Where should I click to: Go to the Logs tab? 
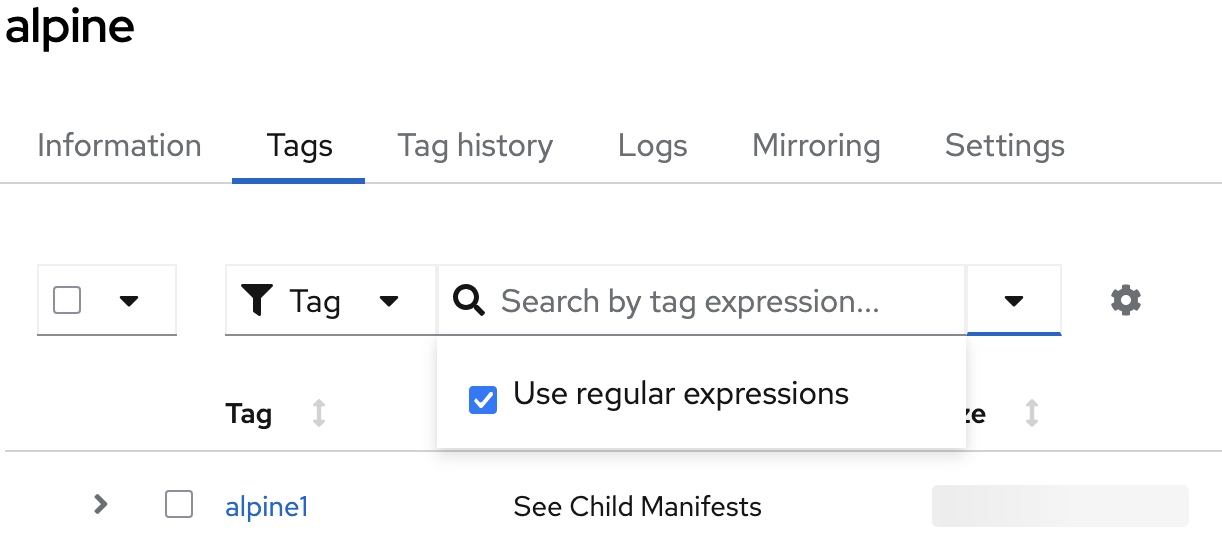coord(652,146)
